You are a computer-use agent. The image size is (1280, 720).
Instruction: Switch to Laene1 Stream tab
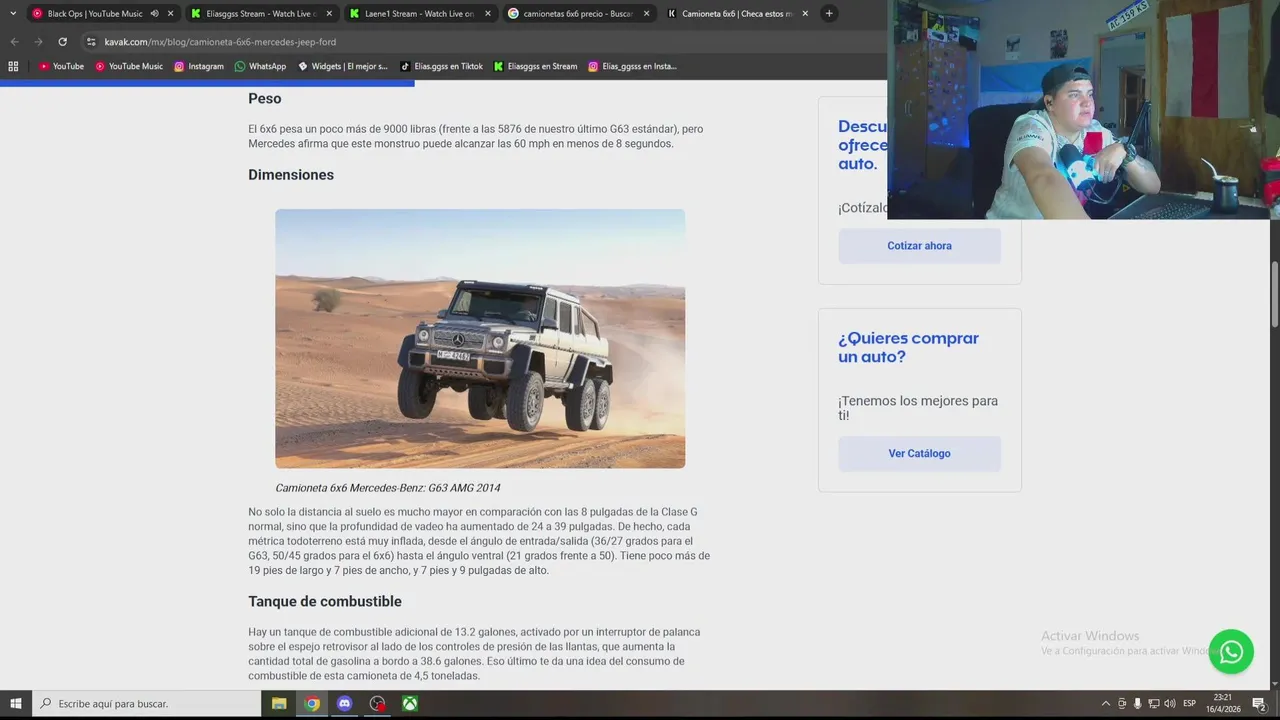(x=420, y=14)
